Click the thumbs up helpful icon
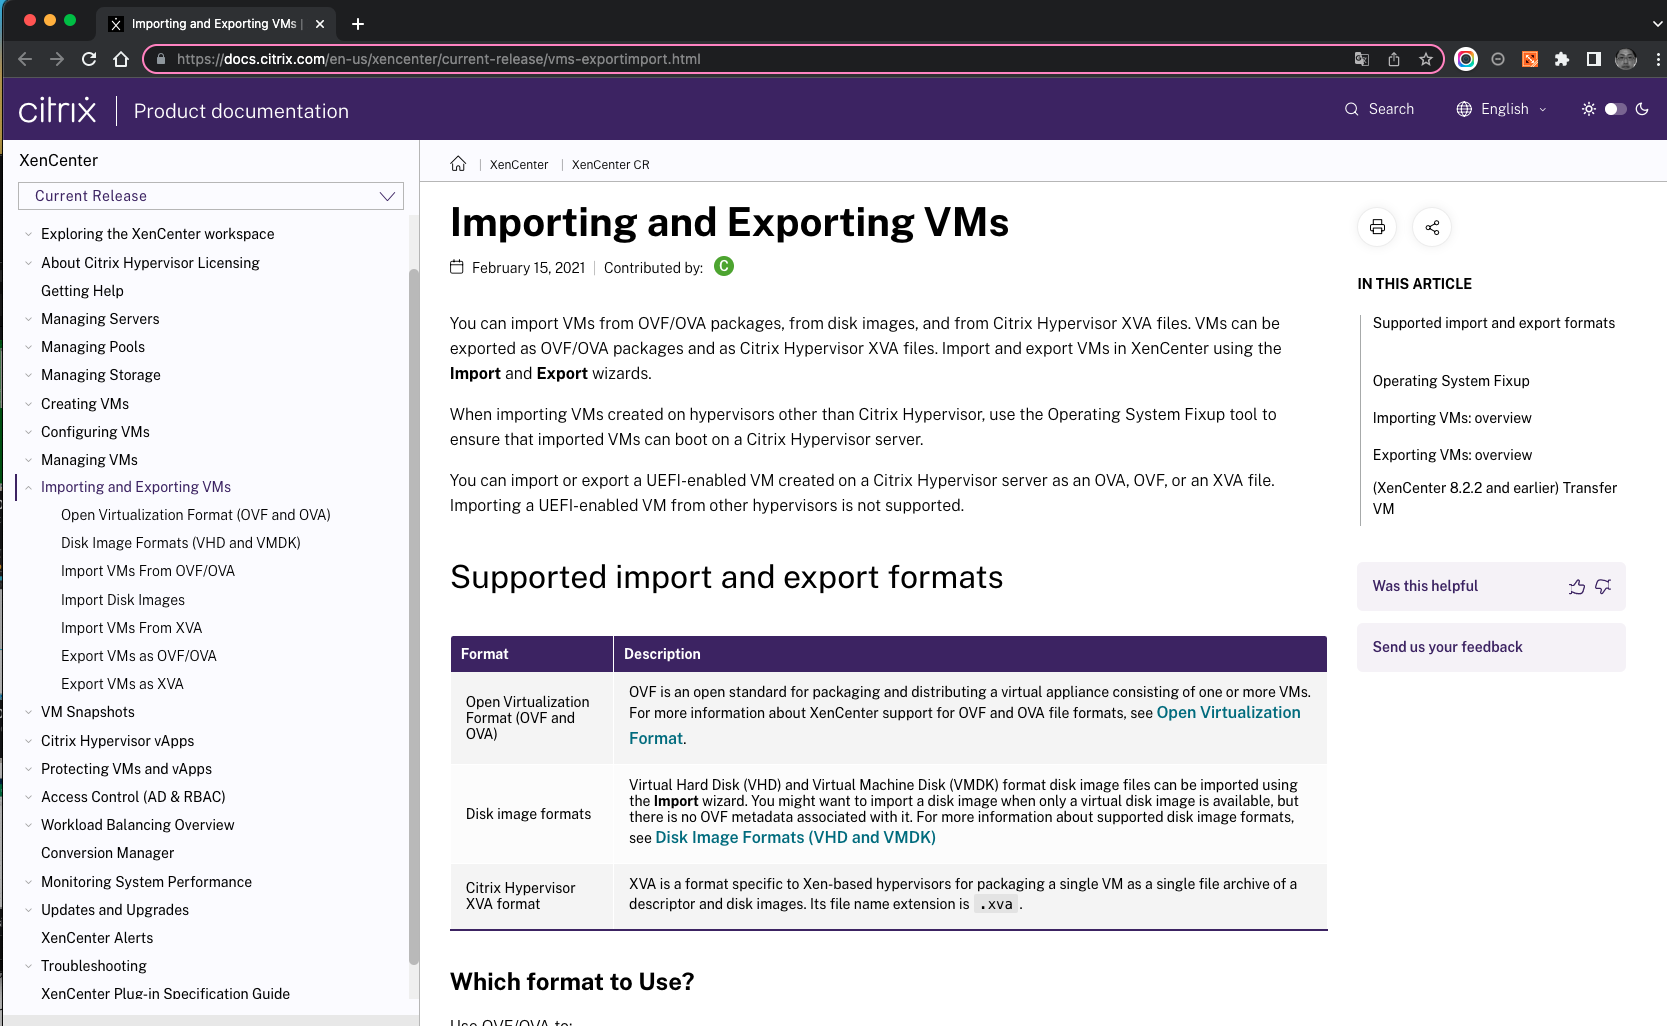 [1577, 587]
